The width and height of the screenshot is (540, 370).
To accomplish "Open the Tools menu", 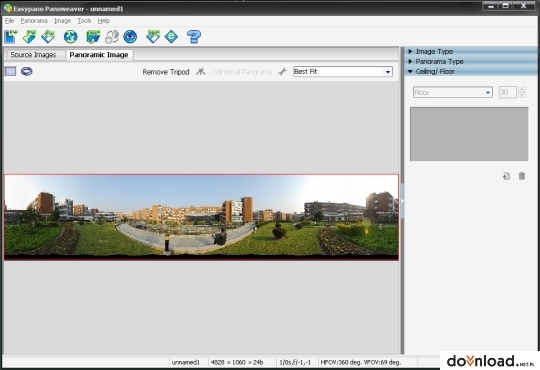I will [84, 21].
